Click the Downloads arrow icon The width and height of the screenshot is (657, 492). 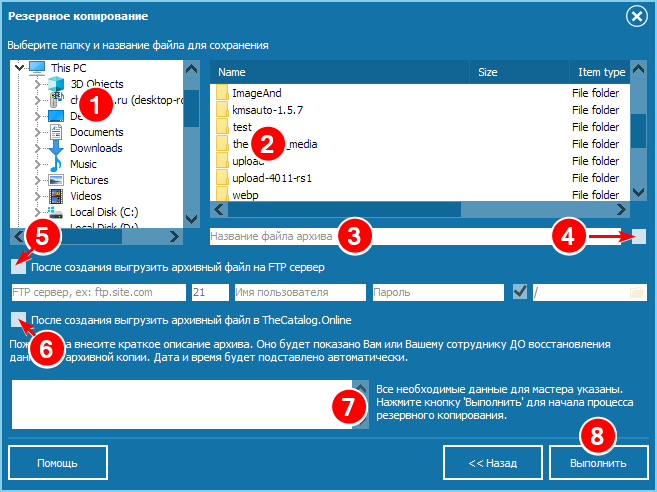coord(56,148)
